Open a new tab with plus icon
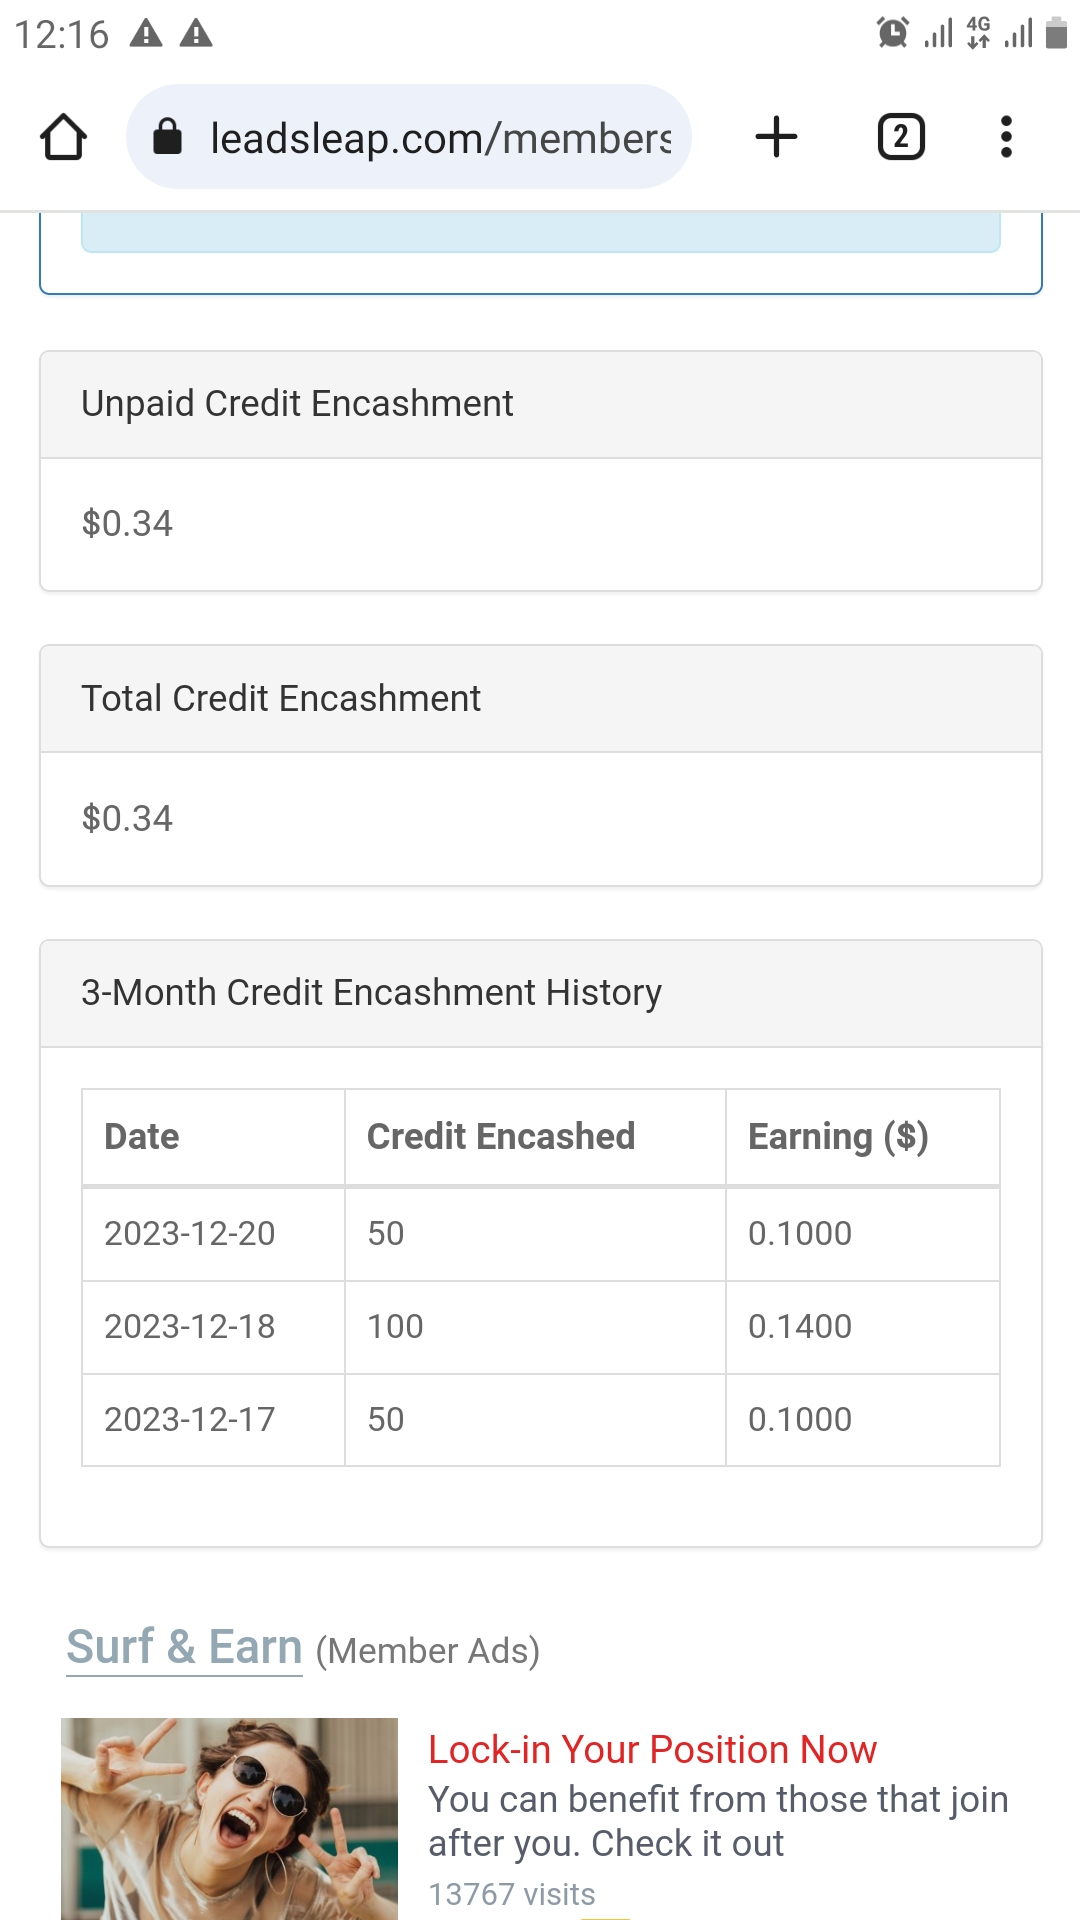 coord(776,137)
